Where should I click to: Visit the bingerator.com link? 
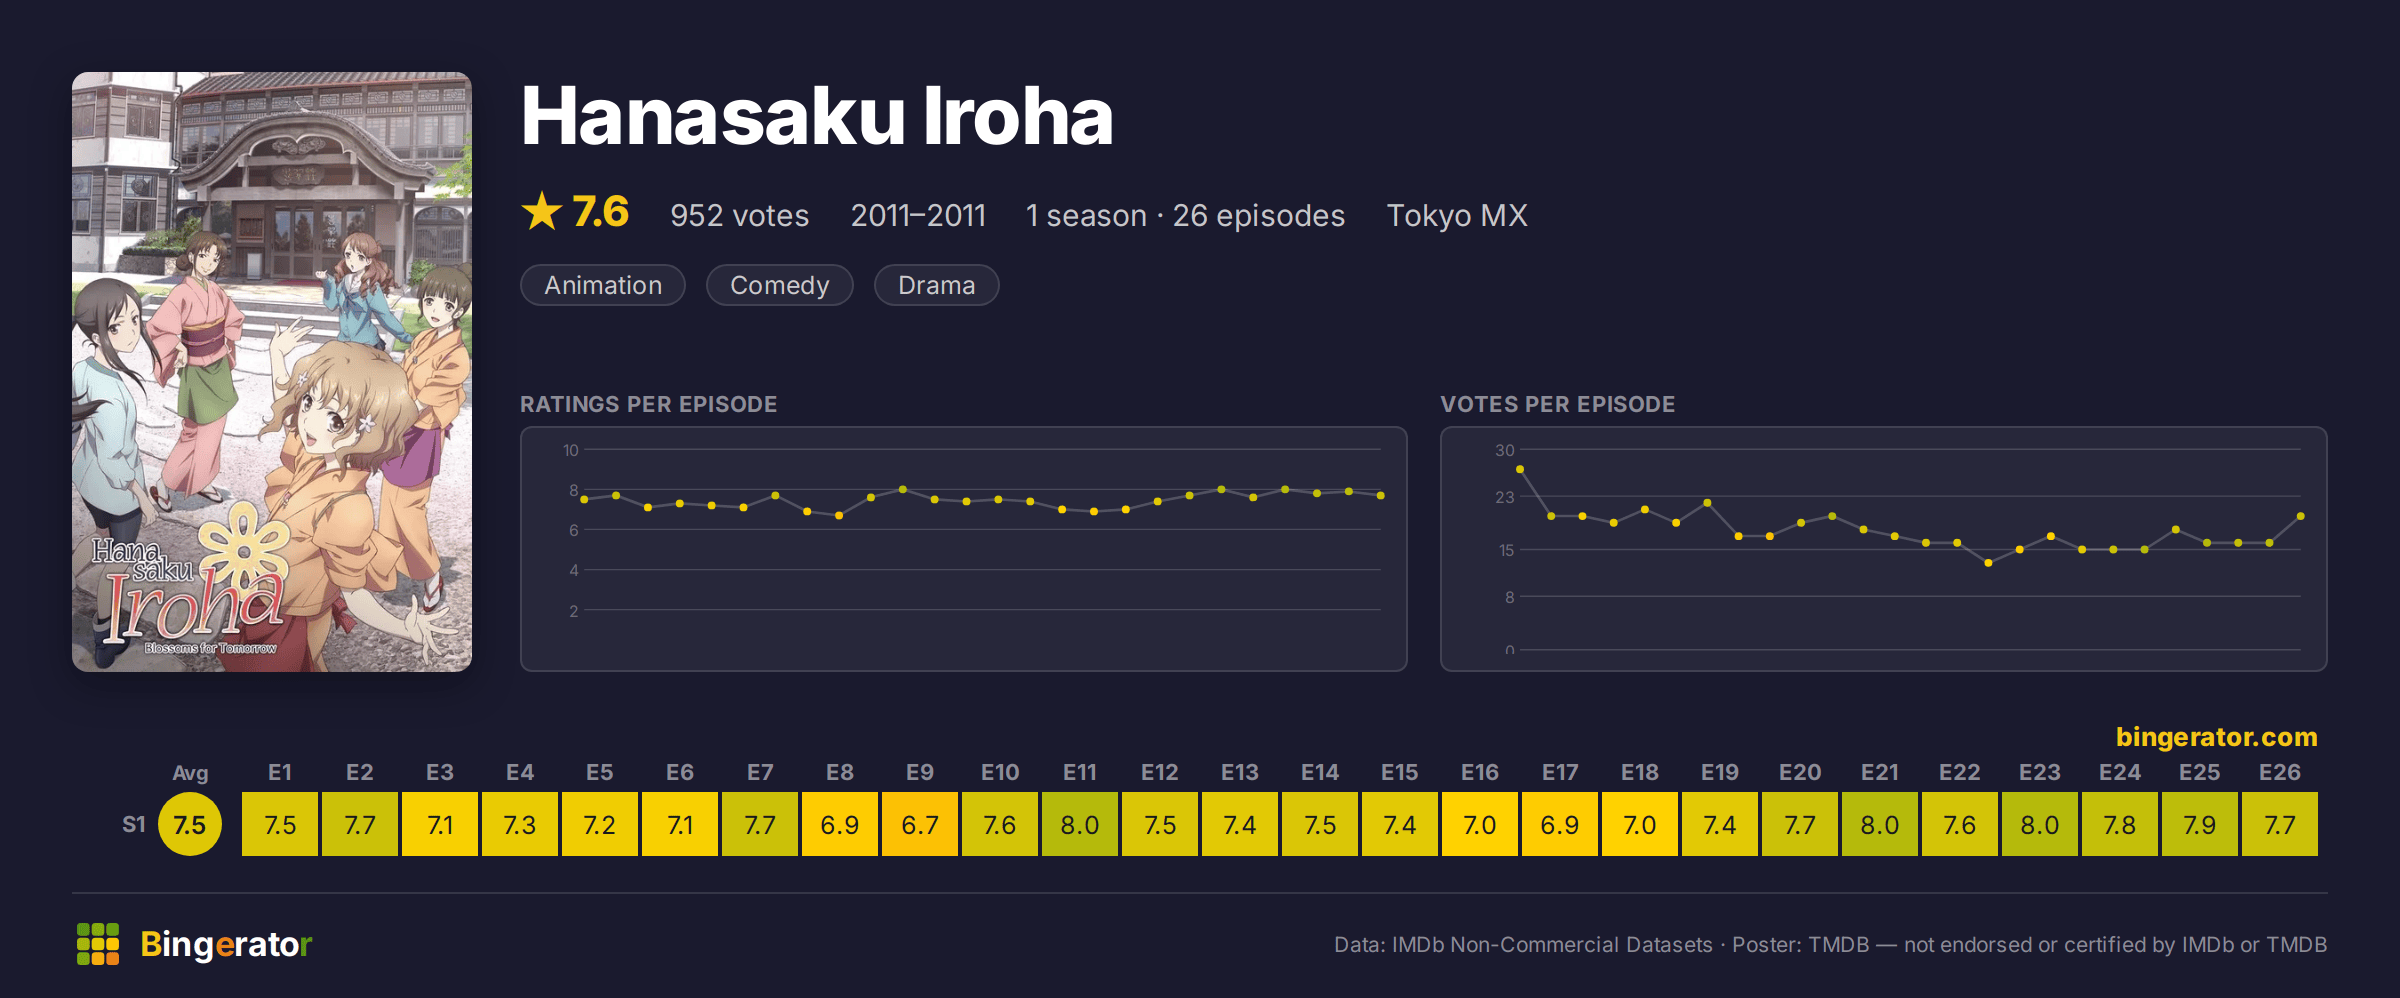(x=2216, y=737)
